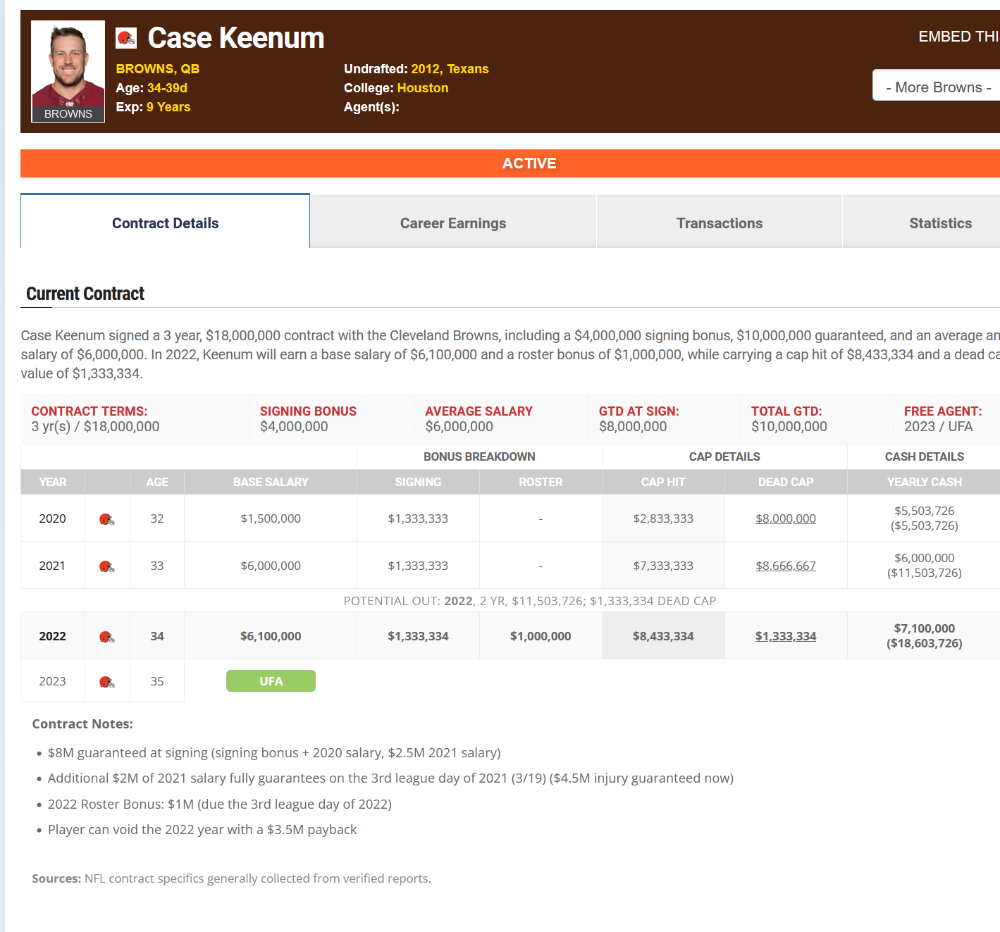Click the Browns helmet icon in the 2020 row
The width and height of the screenshot is (1000, 932).
pos(107,519)
